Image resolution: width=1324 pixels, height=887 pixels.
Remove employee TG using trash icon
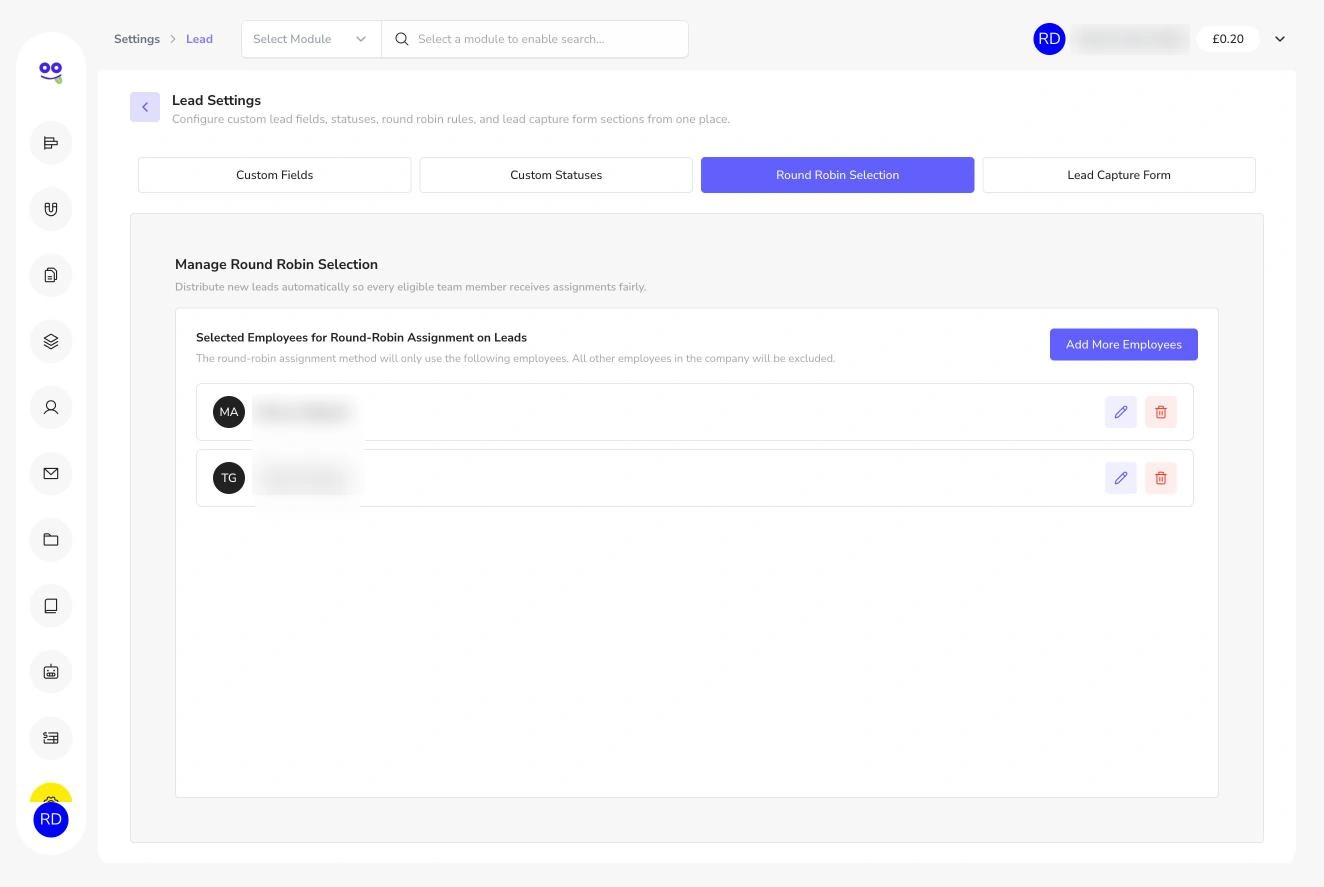click(1160, 478)
